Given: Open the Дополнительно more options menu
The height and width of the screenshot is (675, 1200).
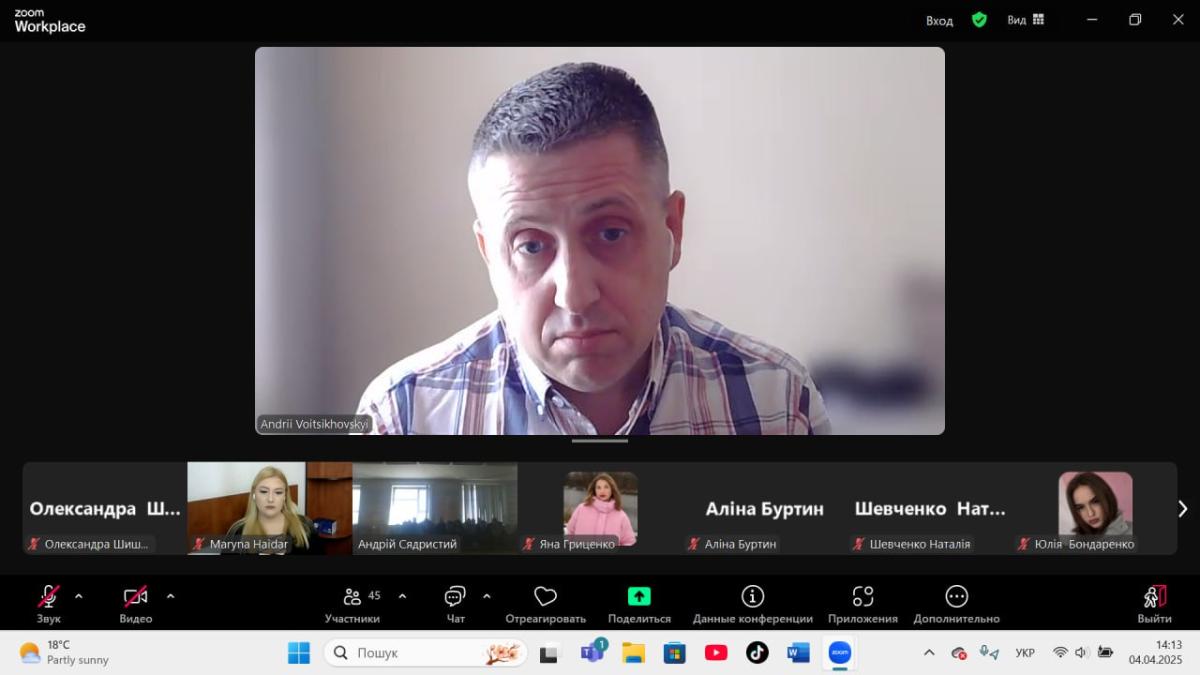Looking at the screenshot, I should pyautogui.click(x=956, y=597).
